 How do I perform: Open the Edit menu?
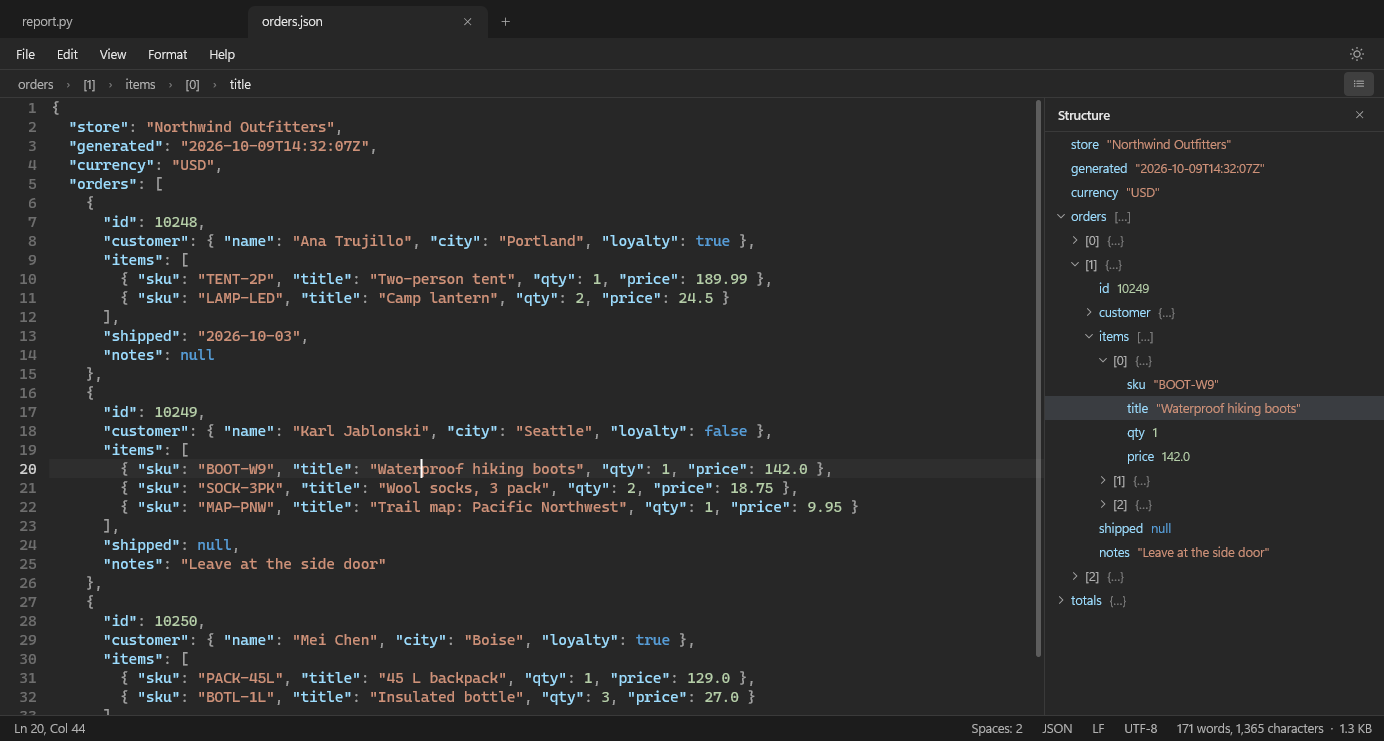pyautogui.click(x=67, y=54)
